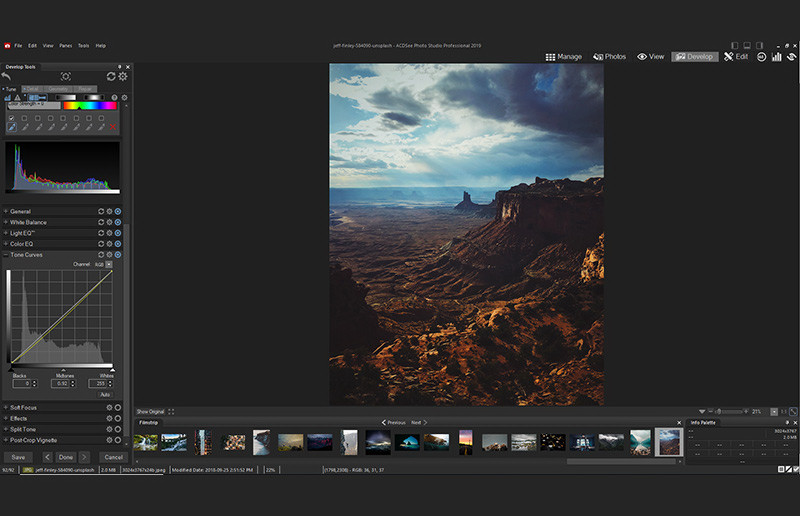Switch to the Geometry tab
This screenshot has height=516, width=800.
click(x=58, y=89)
